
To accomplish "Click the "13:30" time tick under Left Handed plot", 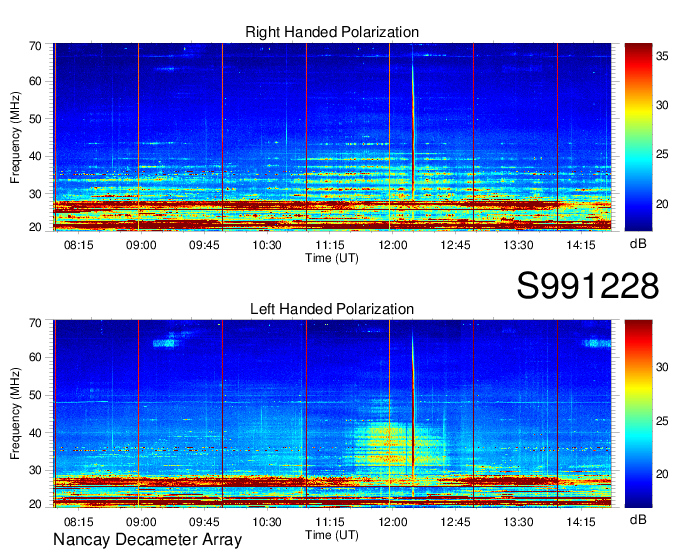I will 518,522.
